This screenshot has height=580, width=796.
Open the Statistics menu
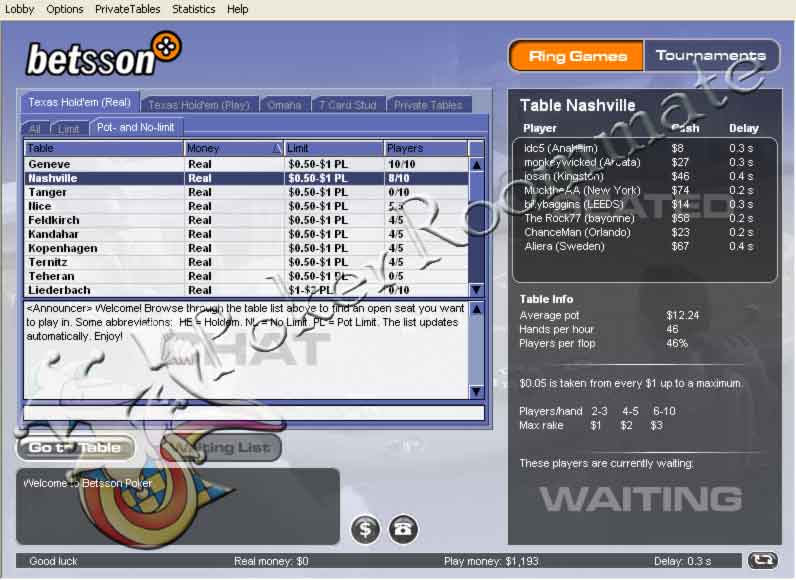pos(193,9)
